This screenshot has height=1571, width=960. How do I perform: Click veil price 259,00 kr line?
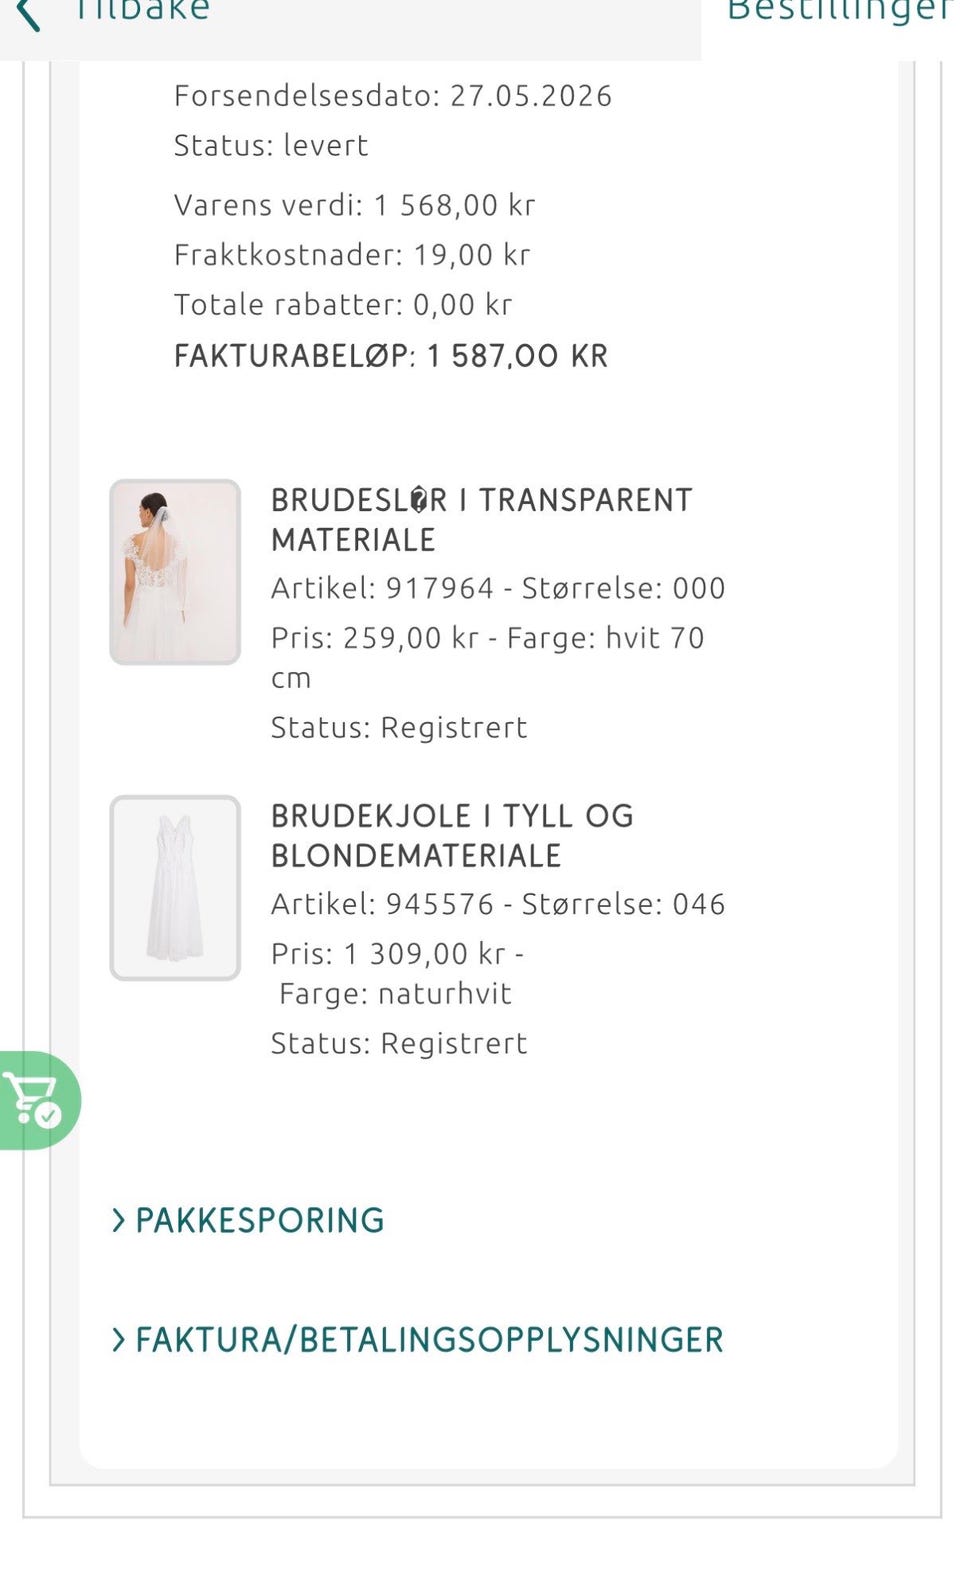click(x=488, y=657)
